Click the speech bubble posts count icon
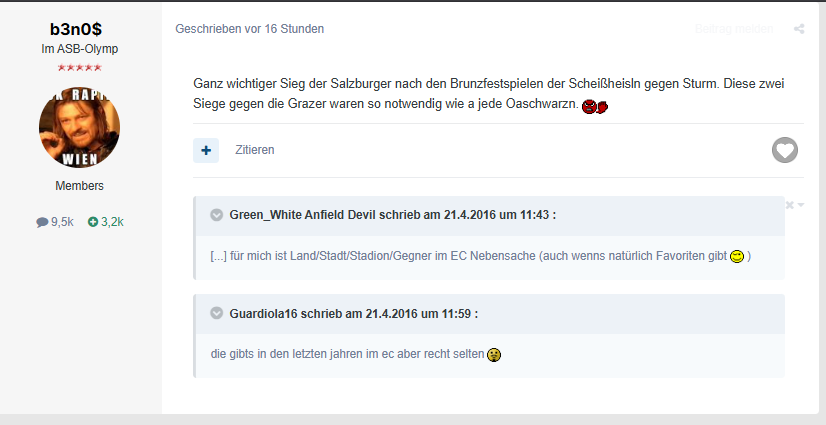Image resolution: width=826 pixels, height=425 pixels. [x=42, y=222]
